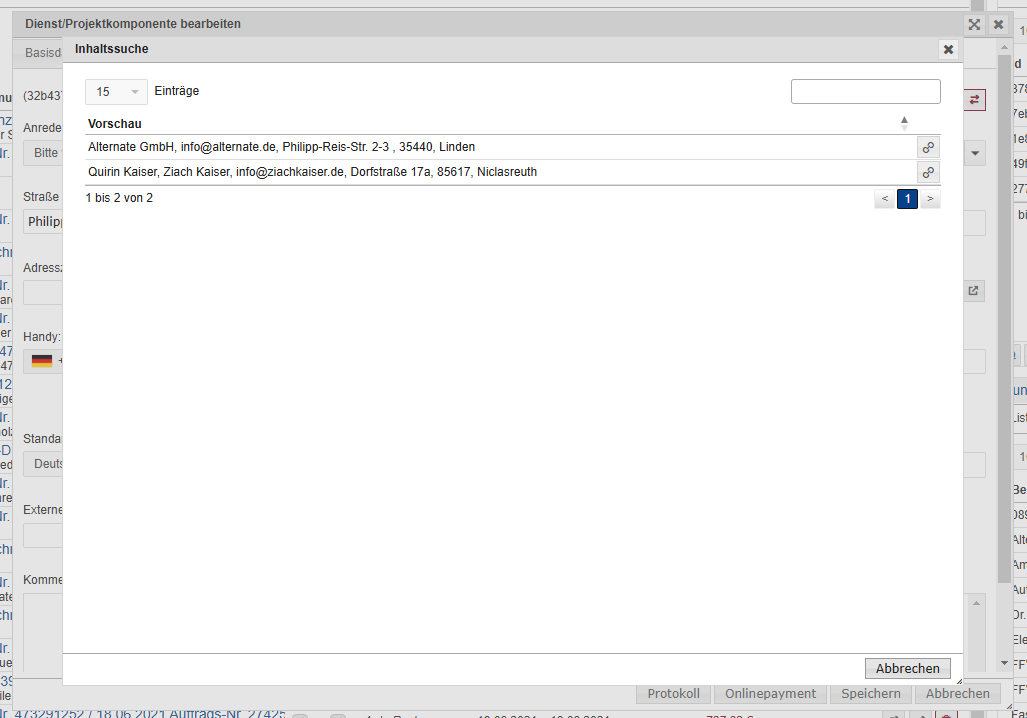Click the Onlinepayment button
Screen dimensions: 1027x718
[770, 694]
